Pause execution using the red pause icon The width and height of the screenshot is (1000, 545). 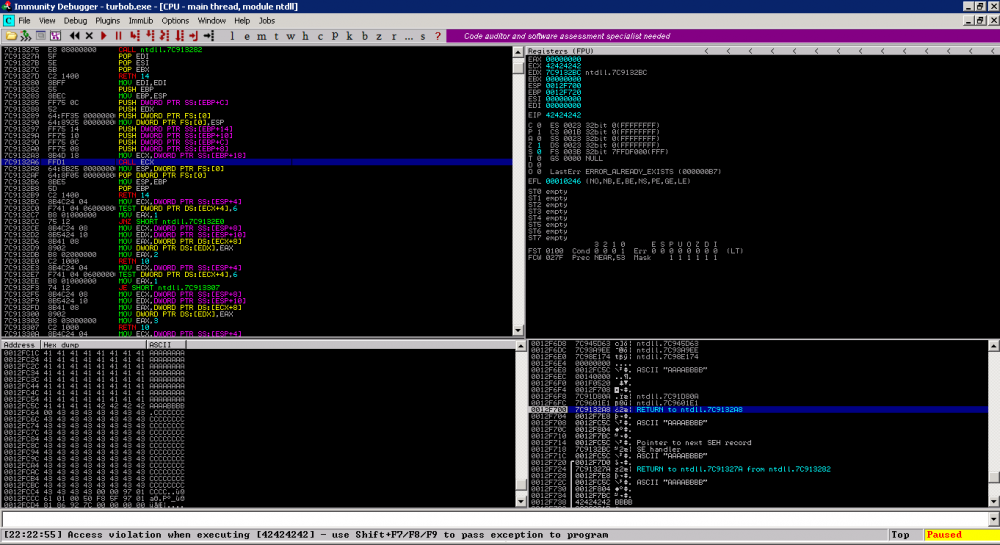119,36
